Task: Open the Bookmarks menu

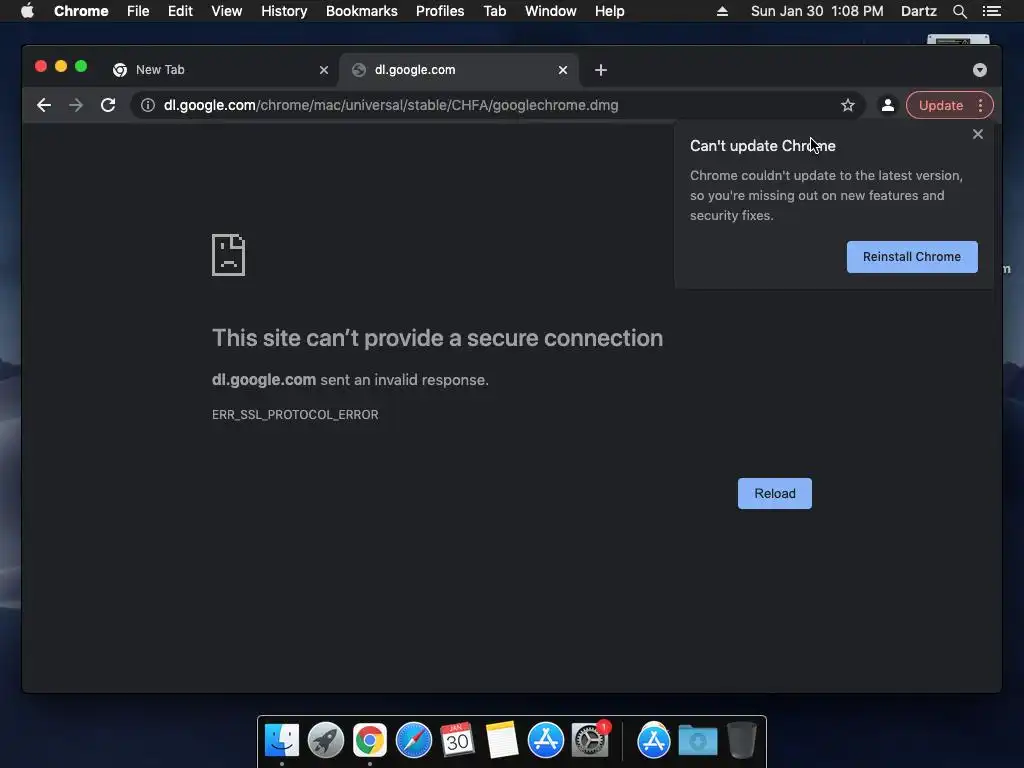Action: [361, 11]
